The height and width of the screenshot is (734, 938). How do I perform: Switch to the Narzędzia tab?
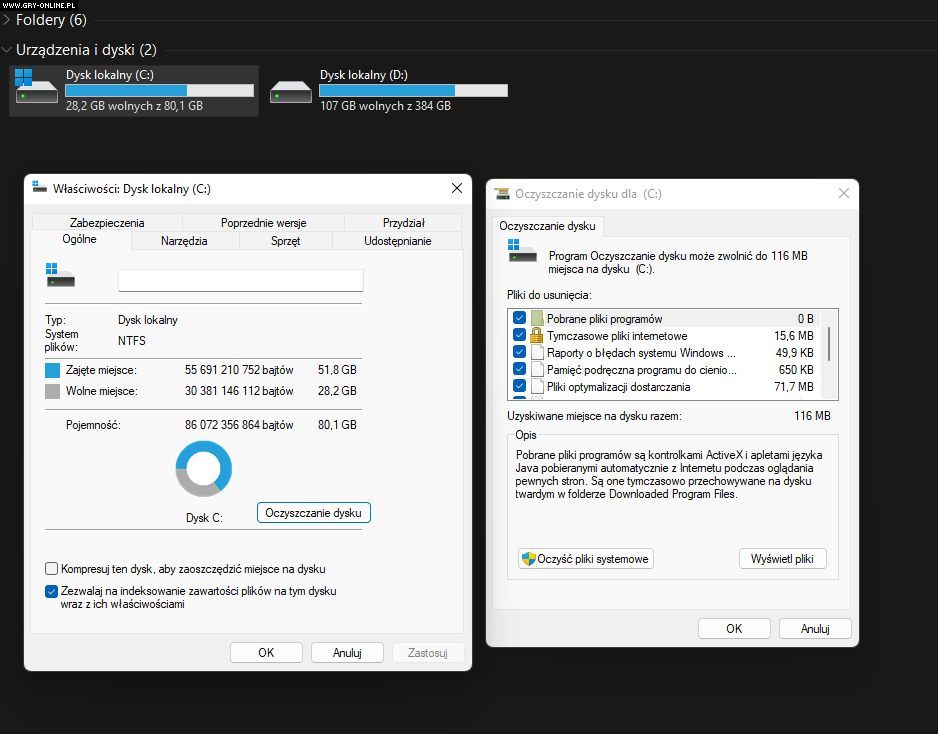[x=184, y=241]
